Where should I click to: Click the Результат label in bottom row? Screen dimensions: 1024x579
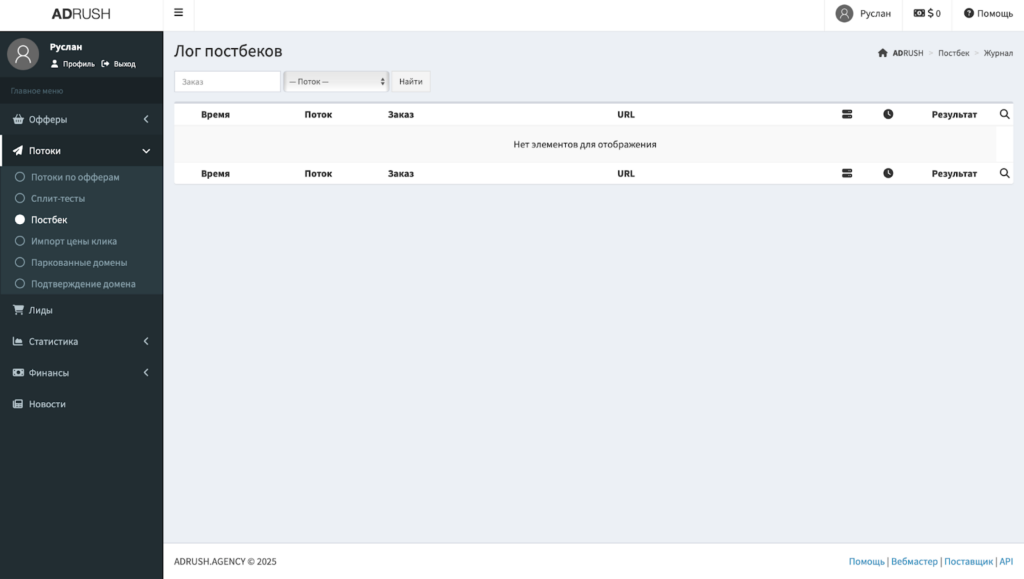click(x=954, y=174)
